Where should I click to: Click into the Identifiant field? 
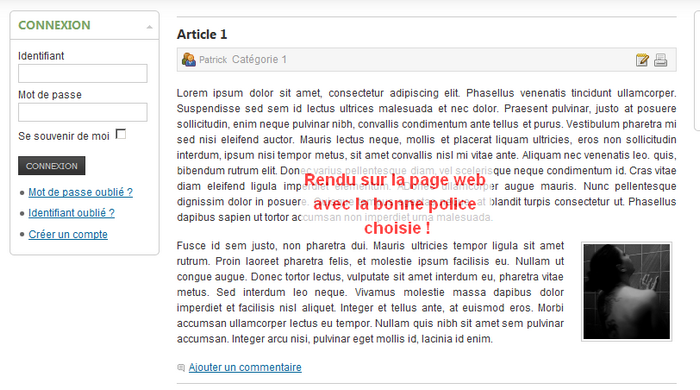tap(83, 73)
